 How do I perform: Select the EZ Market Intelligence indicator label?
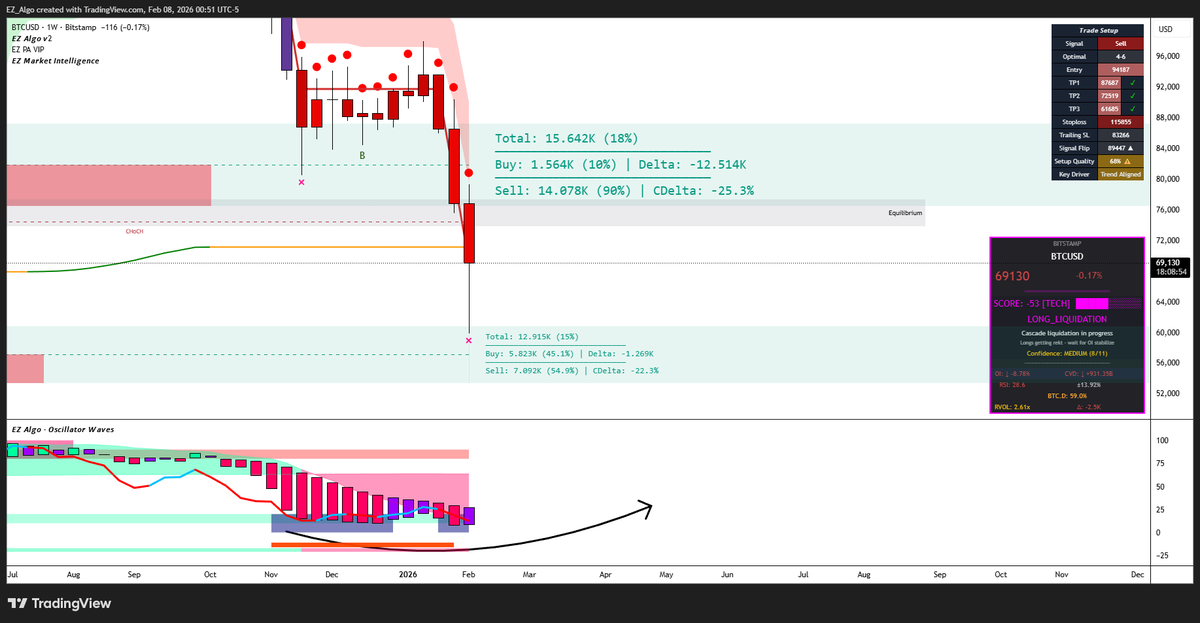(x=54, y=61)
